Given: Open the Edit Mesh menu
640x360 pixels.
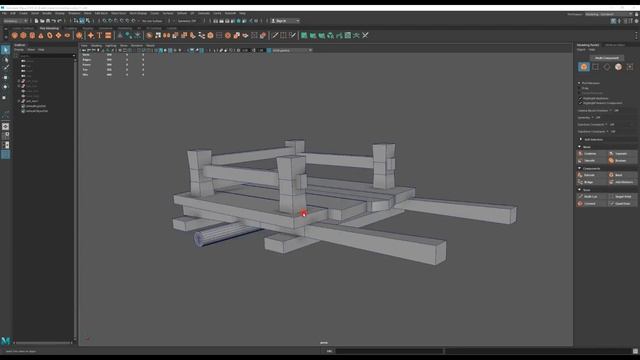Looking at the screenshot, I should tap(101, 13).
